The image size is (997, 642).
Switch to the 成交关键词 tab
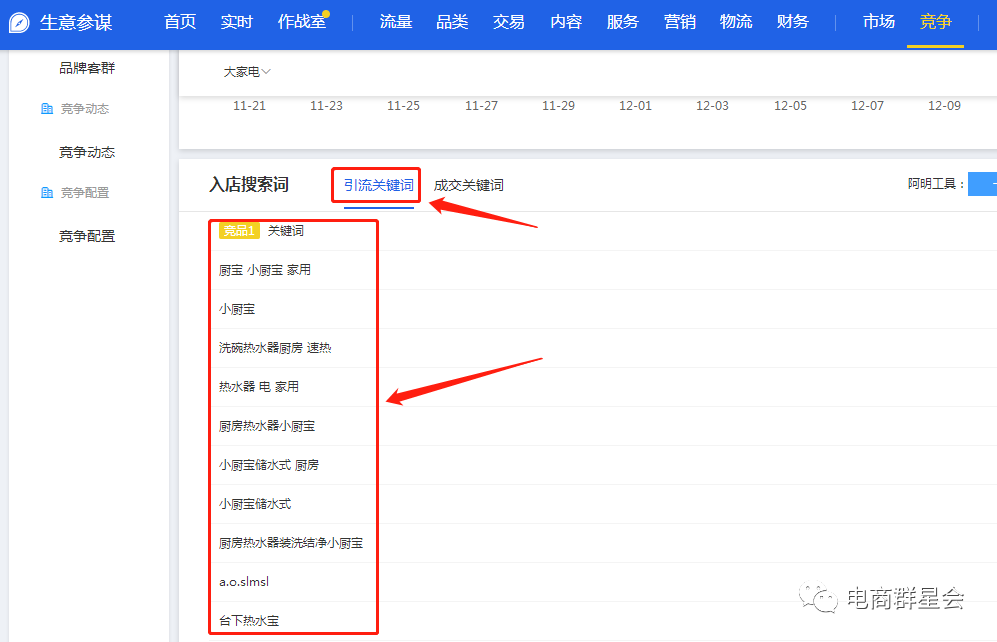pos(469,185)
